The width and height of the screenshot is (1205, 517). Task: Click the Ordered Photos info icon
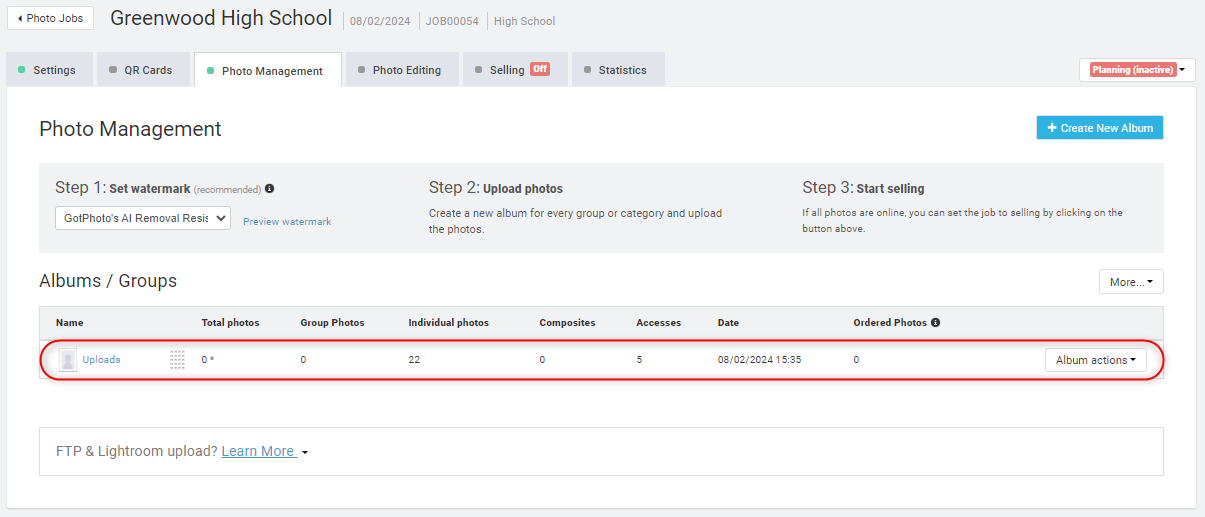tap(936, 323)
